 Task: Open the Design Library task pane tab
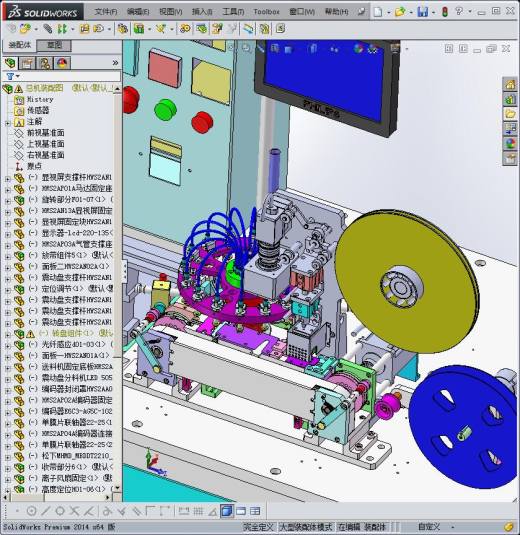[x=510, y=100]
